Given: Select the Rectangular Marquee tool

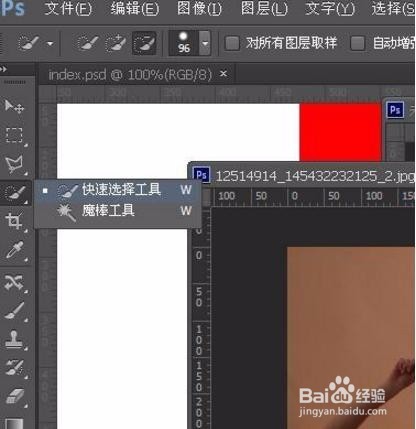Looking at the screenshot, I should pyautogui.click(x=14, y=135).
